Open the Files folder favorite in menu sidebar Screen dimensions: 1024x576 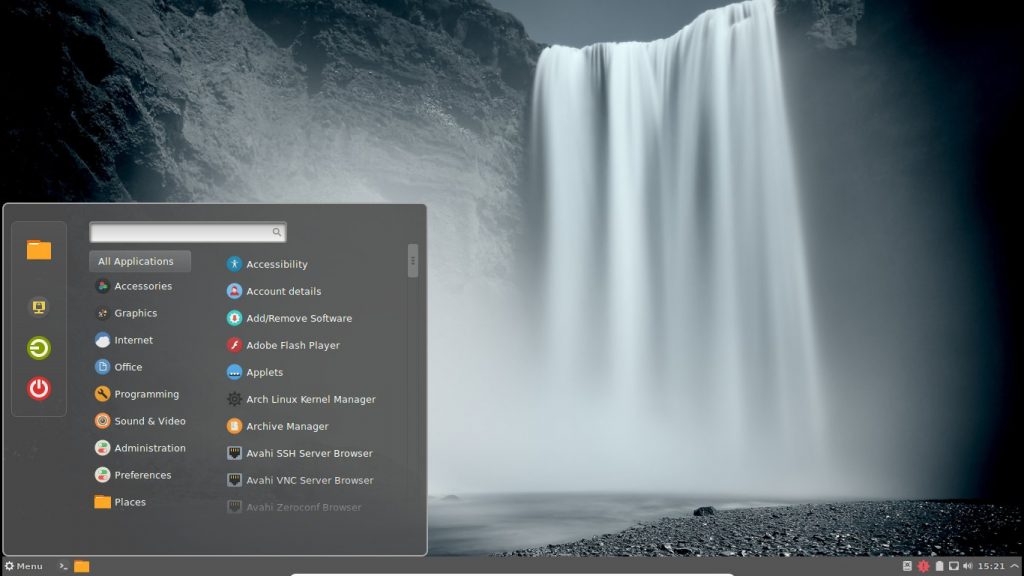coord(39,249)
